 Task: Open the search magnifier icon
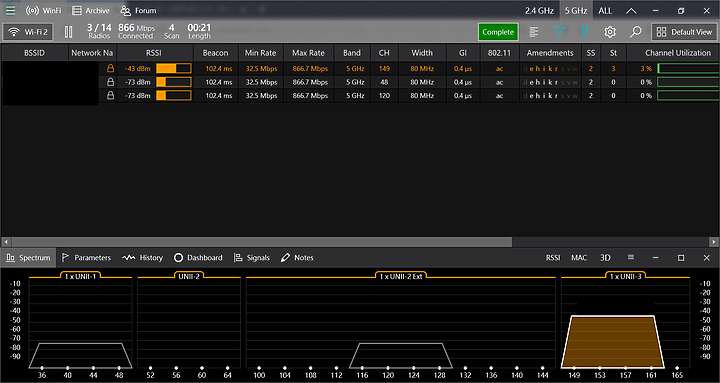coord(636,32)
